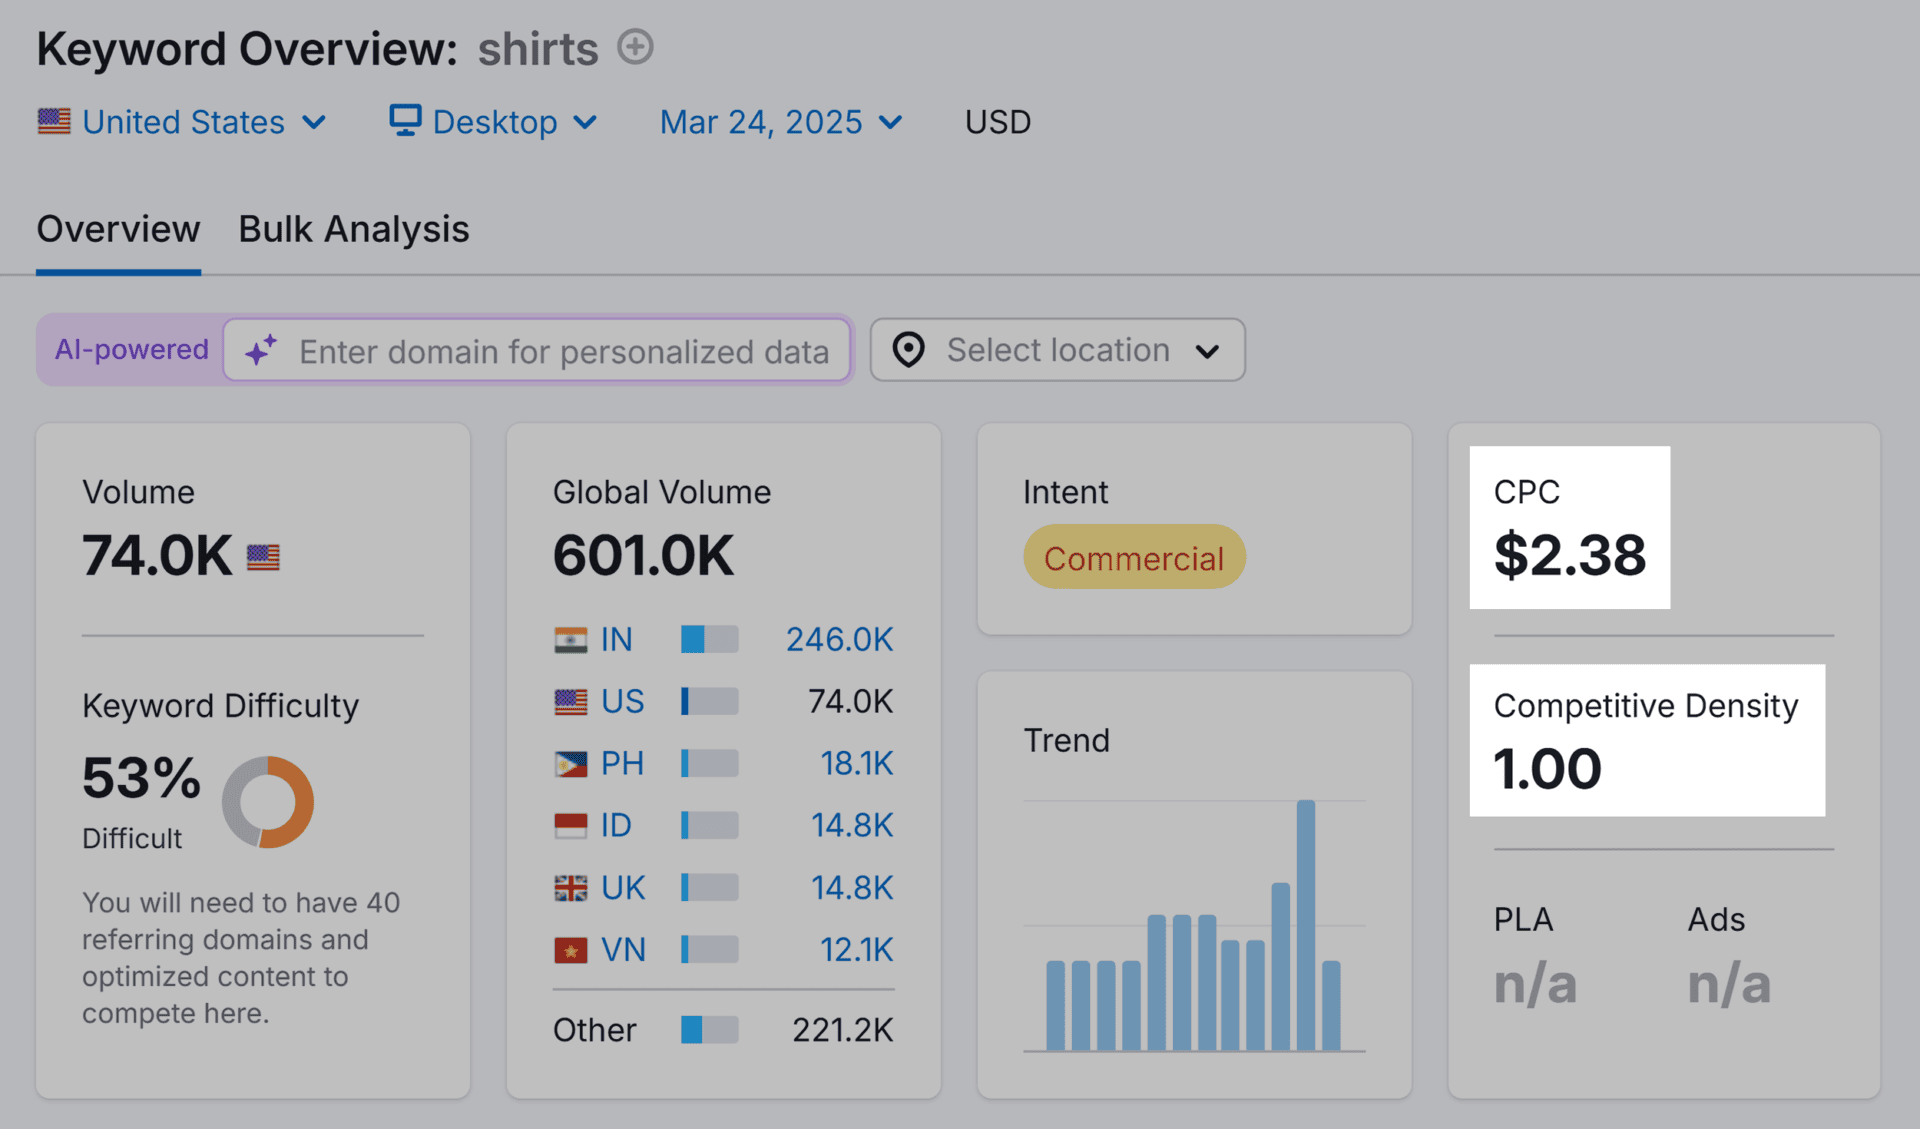Open the Desktop device dropdown
The width and height of the screenshot is (1920, 1129).
(x=495, y=122)
